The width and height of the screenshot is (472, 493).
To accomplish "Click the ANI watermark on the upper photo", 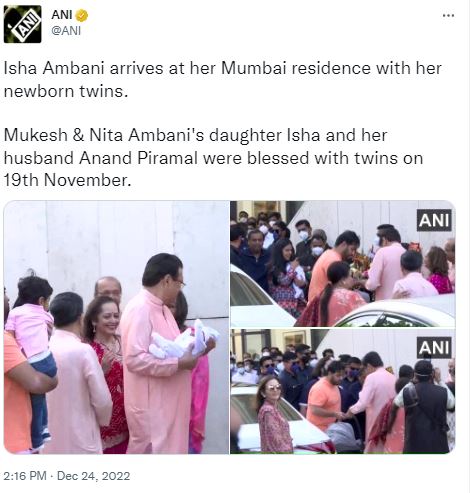I will coord(434,220).
